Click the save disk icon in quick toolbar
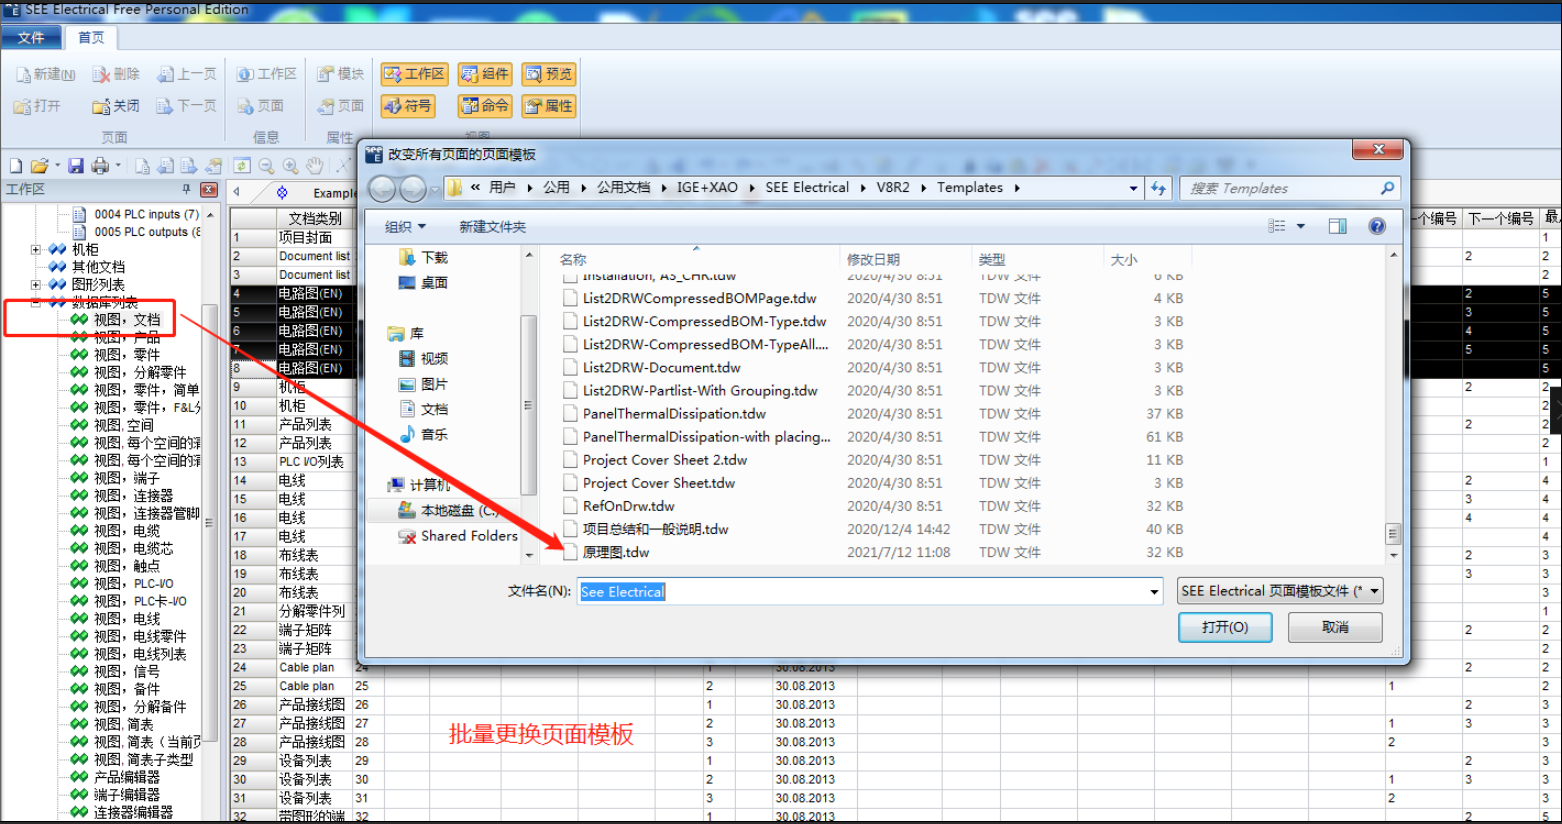This screenshot has width=1562, height=824. coord(76,166)
